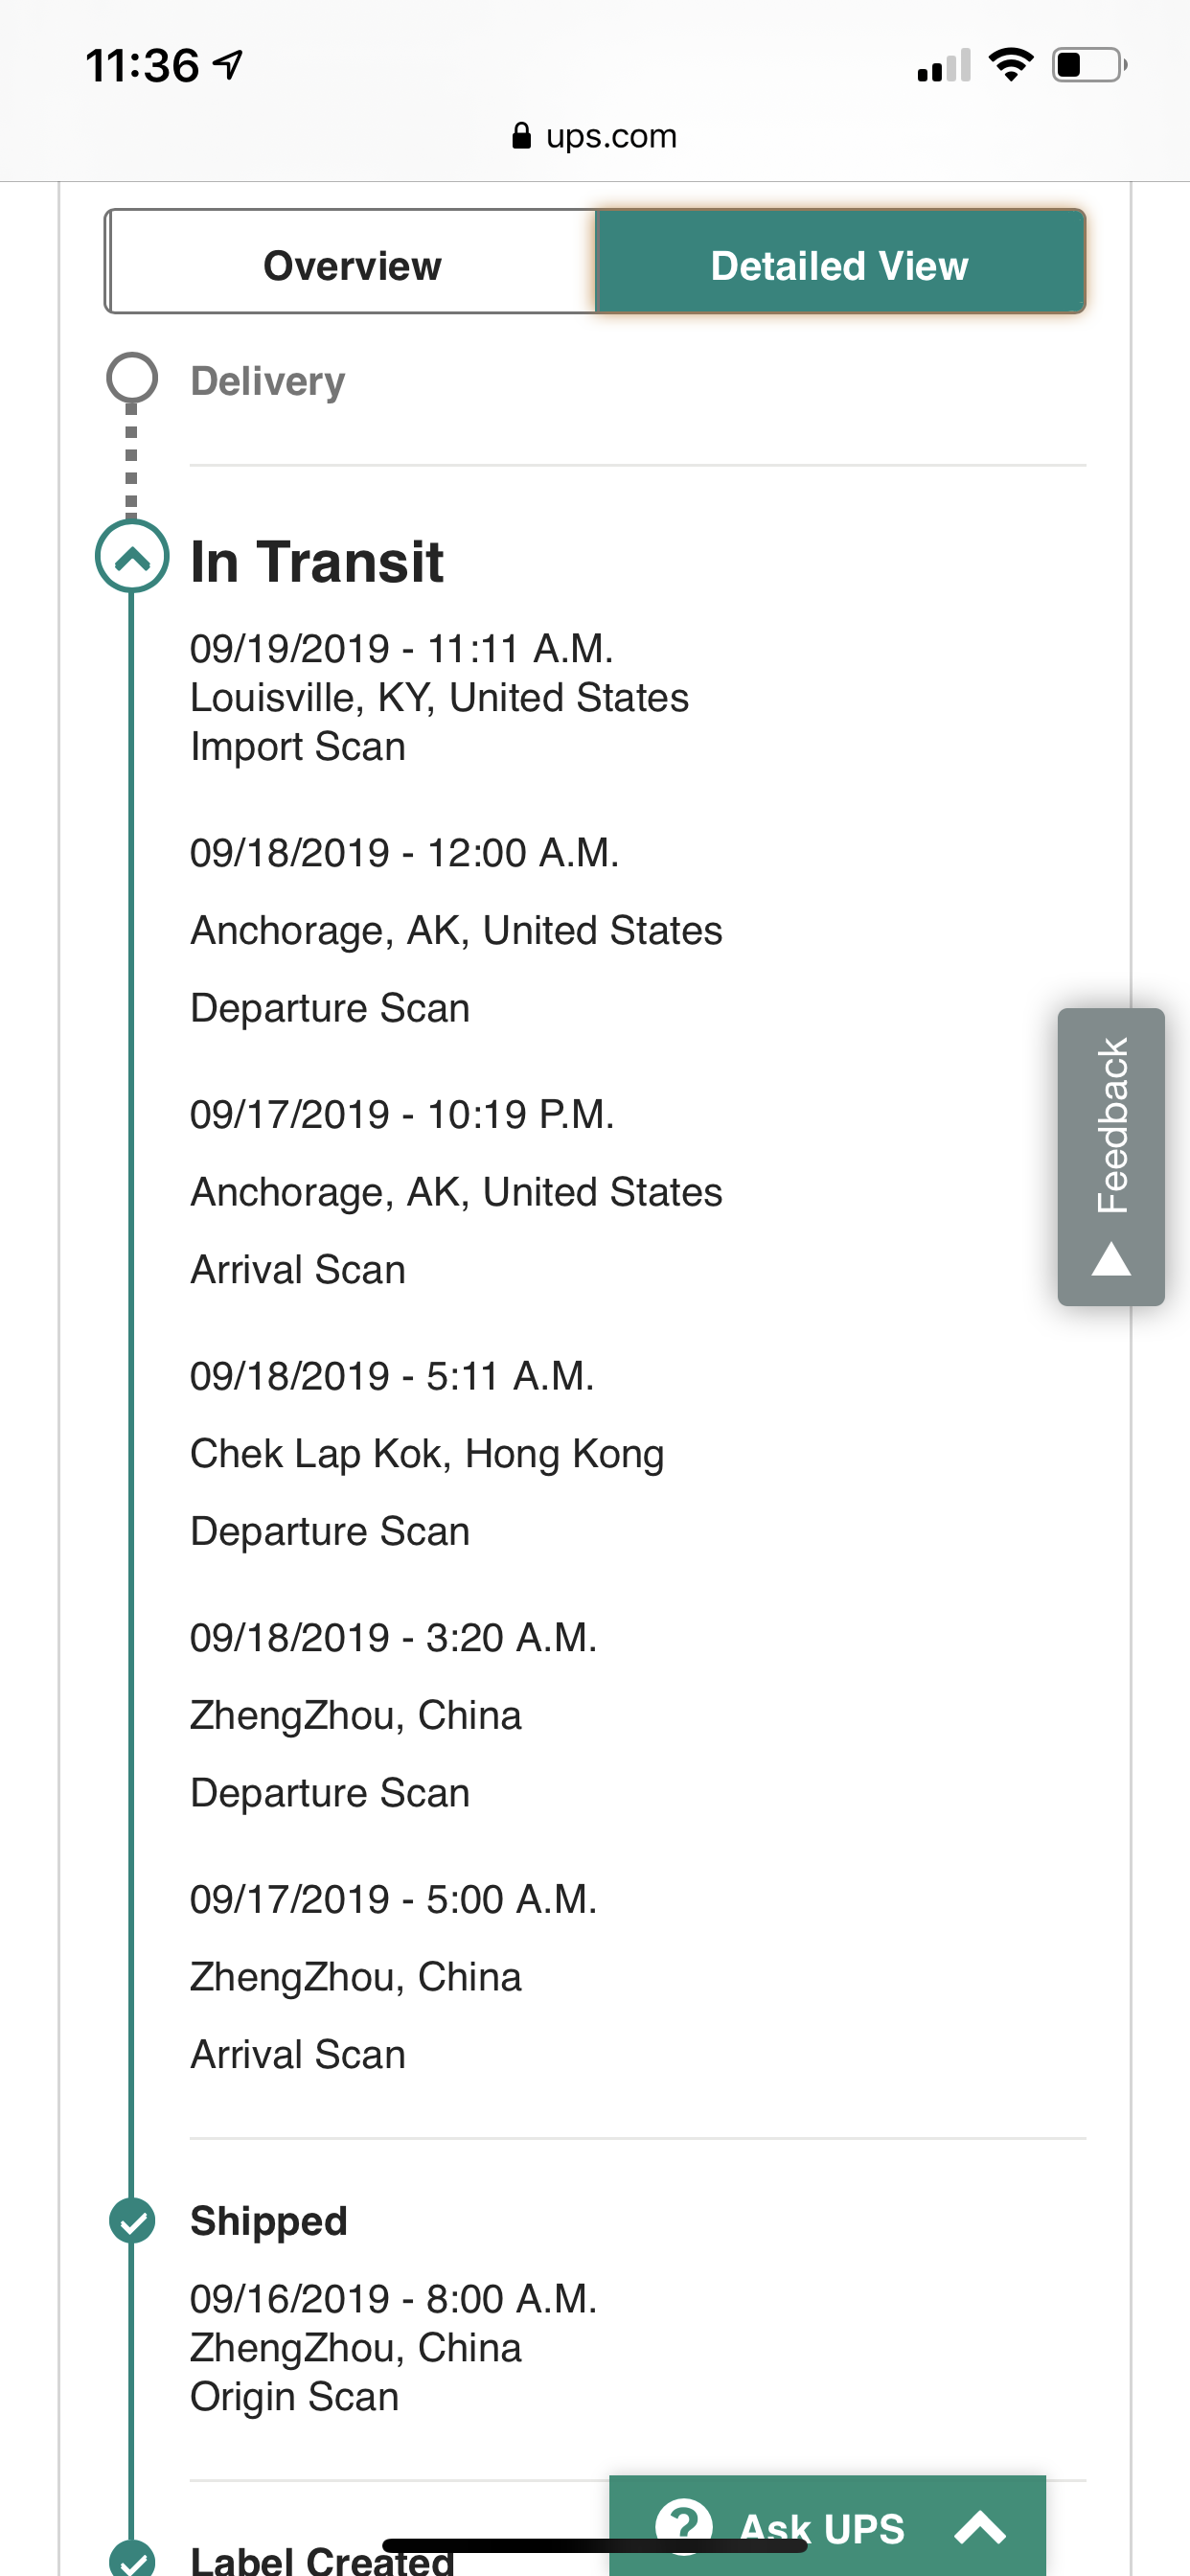Open the Ask UPS chat button
This screenshot has height=2576, width=1190.
[827, 2526]
